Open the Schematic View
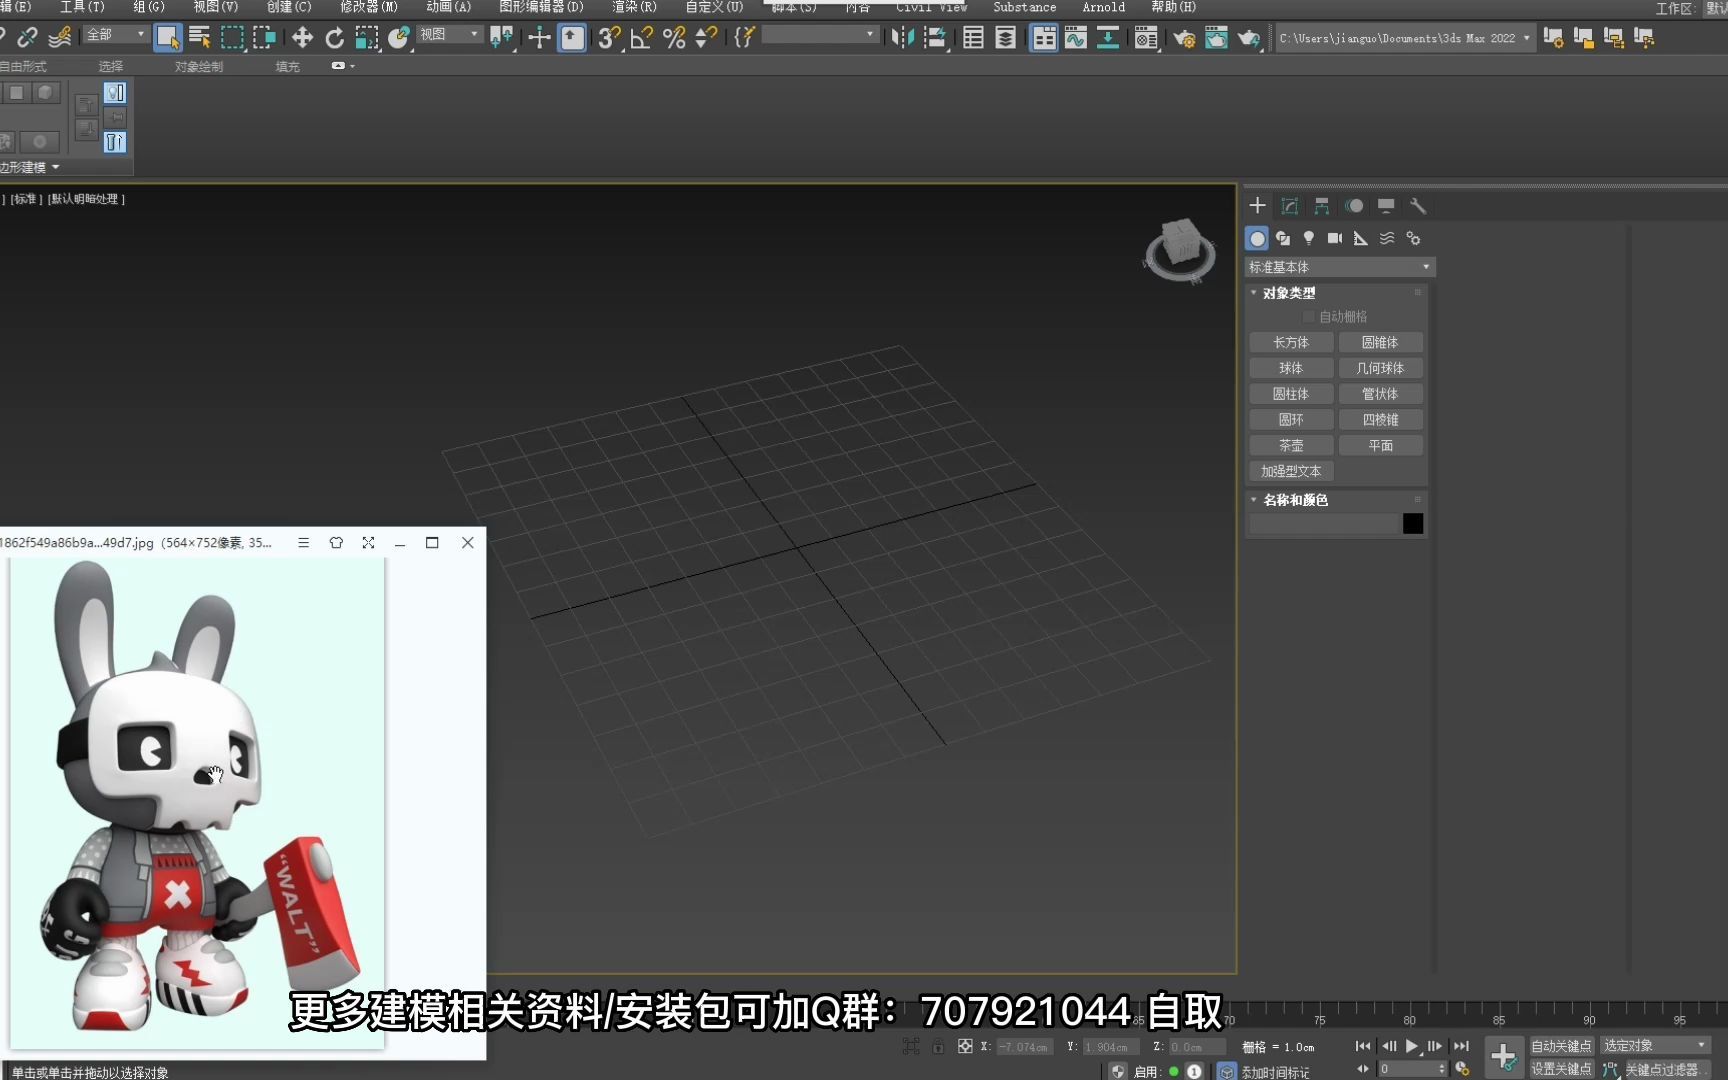 (1108, 38)
